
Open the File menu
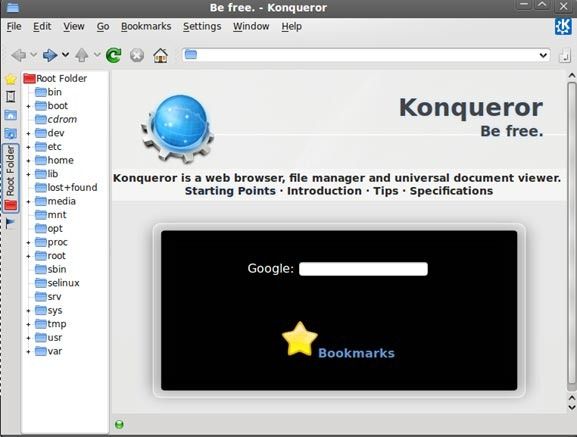(x=14, y=26)
